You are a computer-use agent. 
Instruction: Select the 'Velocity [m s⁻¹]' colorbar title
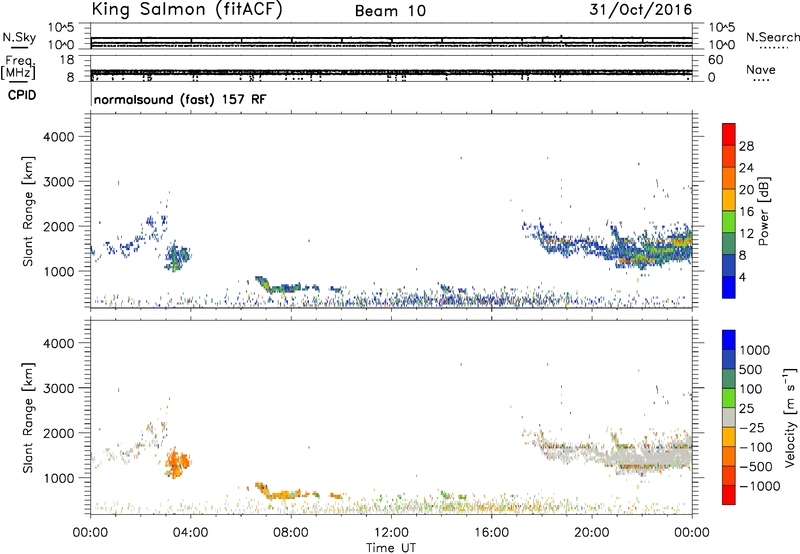tap(790, 417)
